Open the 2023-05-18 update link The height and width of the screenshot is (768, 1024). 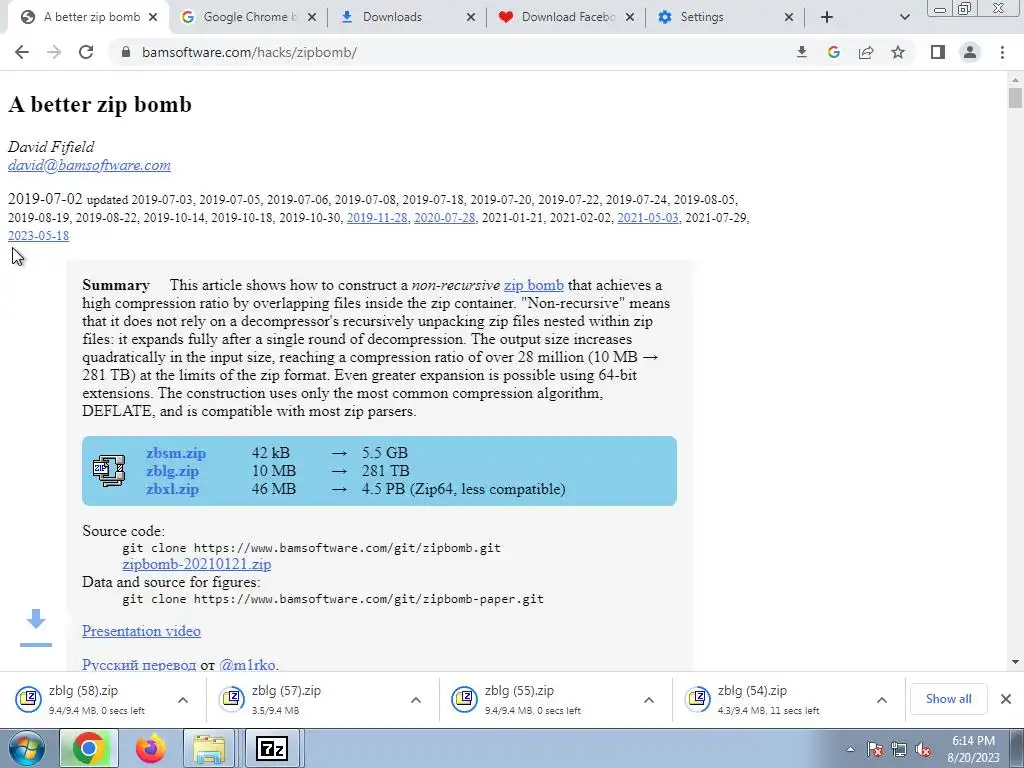(x=39, y=236)
